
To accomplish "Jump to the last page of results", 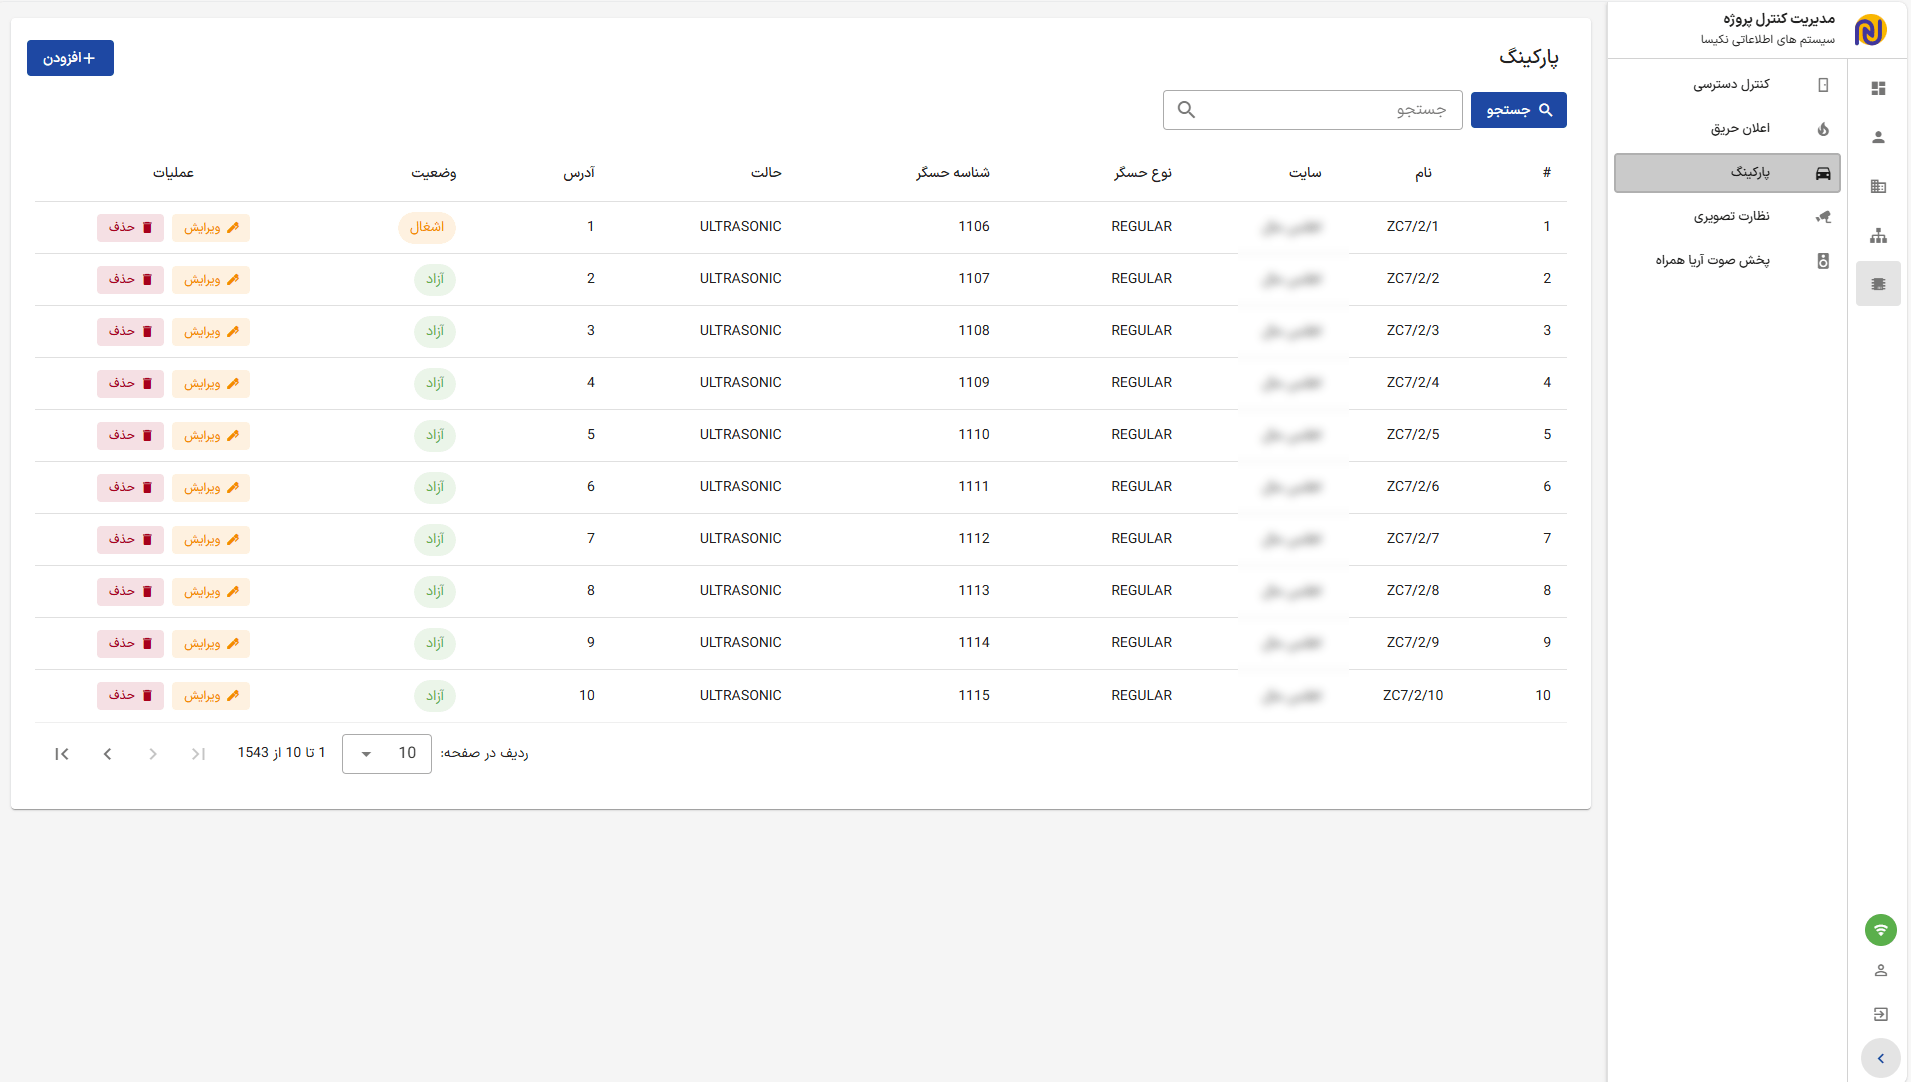I will click(x=62, y=754).
